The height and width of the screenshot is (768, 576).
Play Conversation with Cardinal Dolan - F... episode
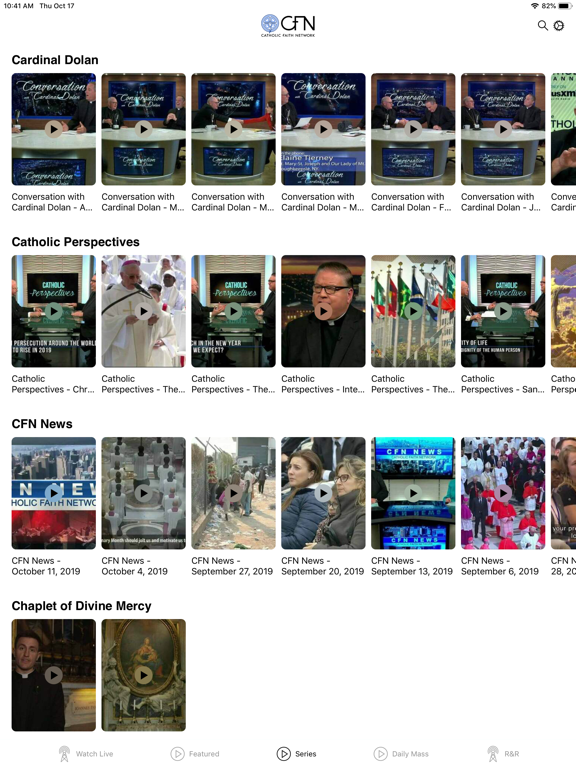pos(413,129)
